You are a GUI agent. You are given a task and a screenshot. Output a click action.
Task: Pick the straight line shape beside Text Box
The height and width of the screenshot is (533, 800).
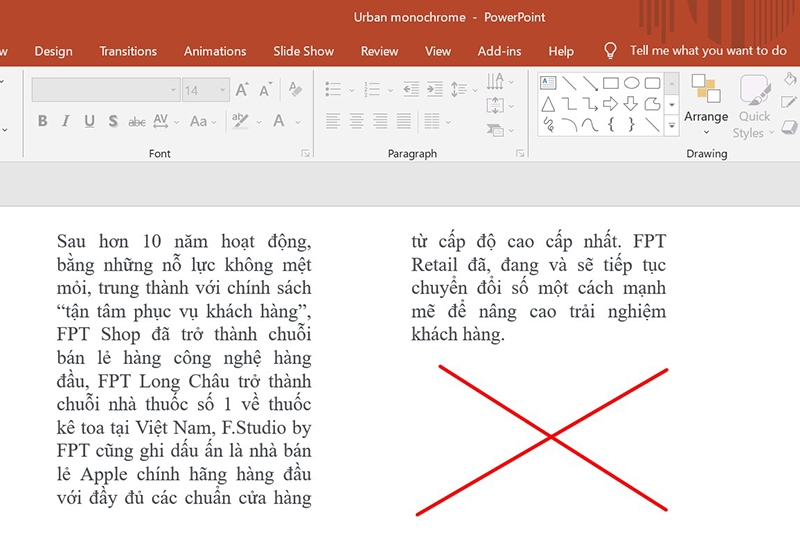click(569, 83)
